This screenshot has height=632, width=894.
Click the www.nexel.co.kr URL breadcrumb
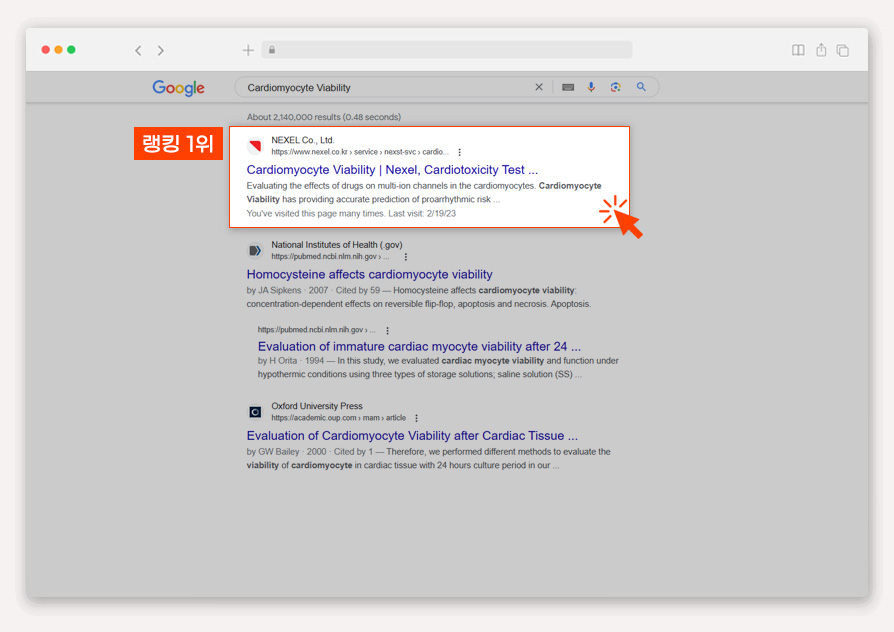(x=360, y=152)
